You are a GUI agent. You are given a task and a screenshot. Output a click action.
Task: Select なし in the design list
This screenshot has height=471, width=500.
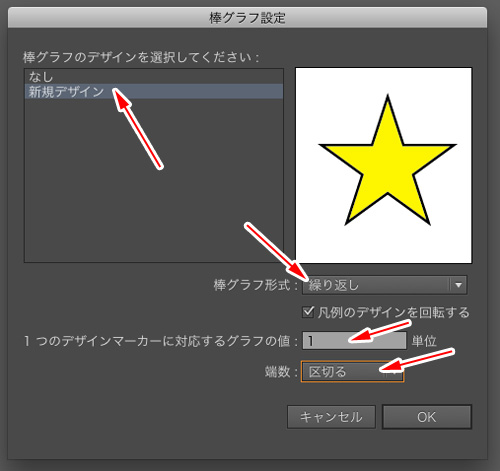point(154,77)
